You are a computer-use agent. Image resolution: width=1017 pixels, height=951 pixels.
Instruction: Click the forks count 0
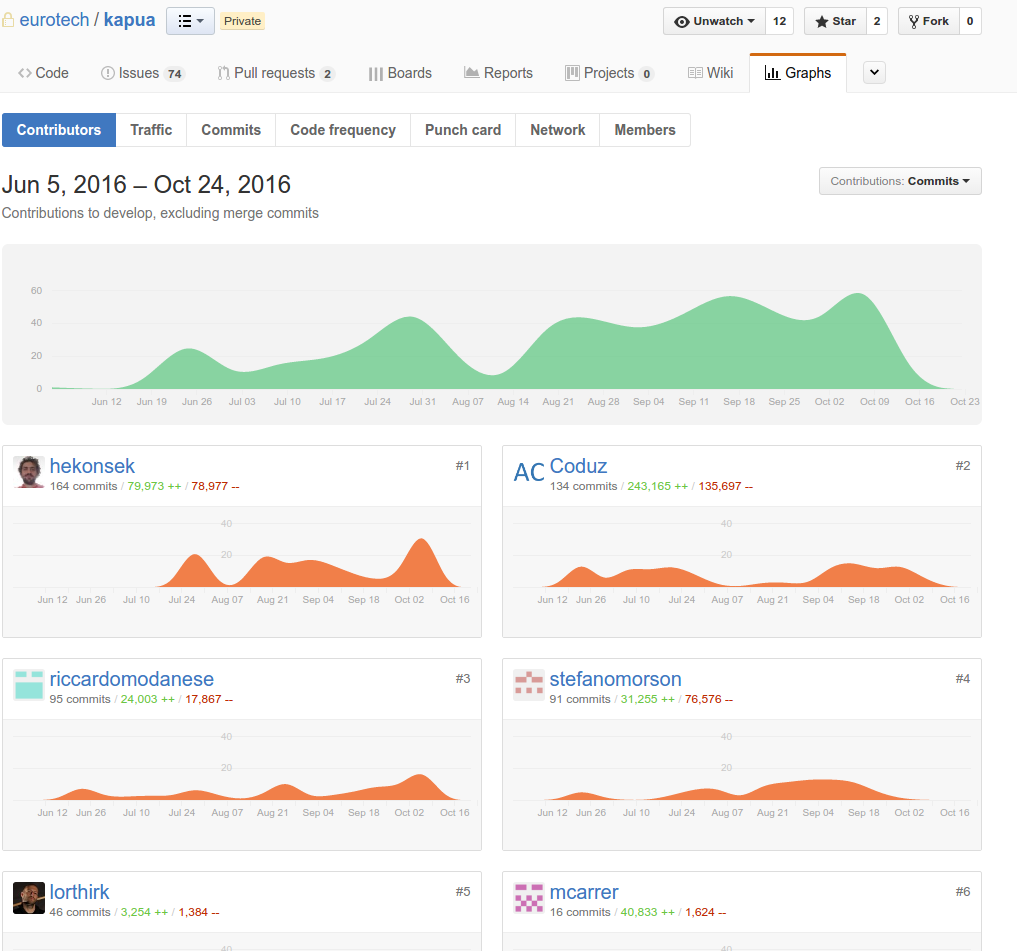(x=970, y=21)
